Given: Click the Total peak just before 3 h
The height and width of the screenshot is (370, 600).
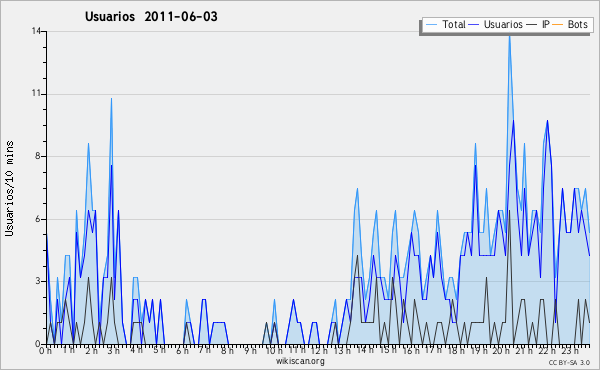Looking at the screenshot, I should 111,99.
